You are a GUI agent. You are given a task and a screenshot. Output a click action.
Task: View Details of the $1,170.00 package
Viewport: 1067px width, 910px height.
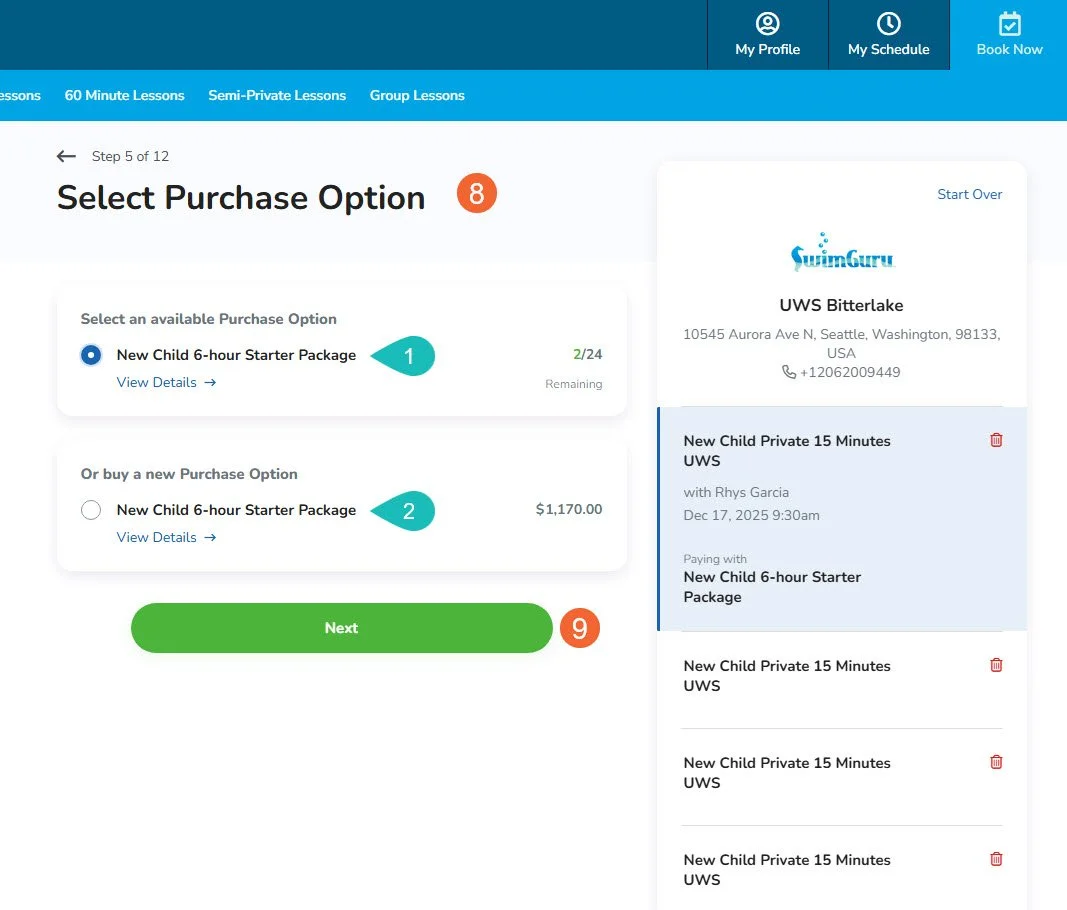click(166, 538)
